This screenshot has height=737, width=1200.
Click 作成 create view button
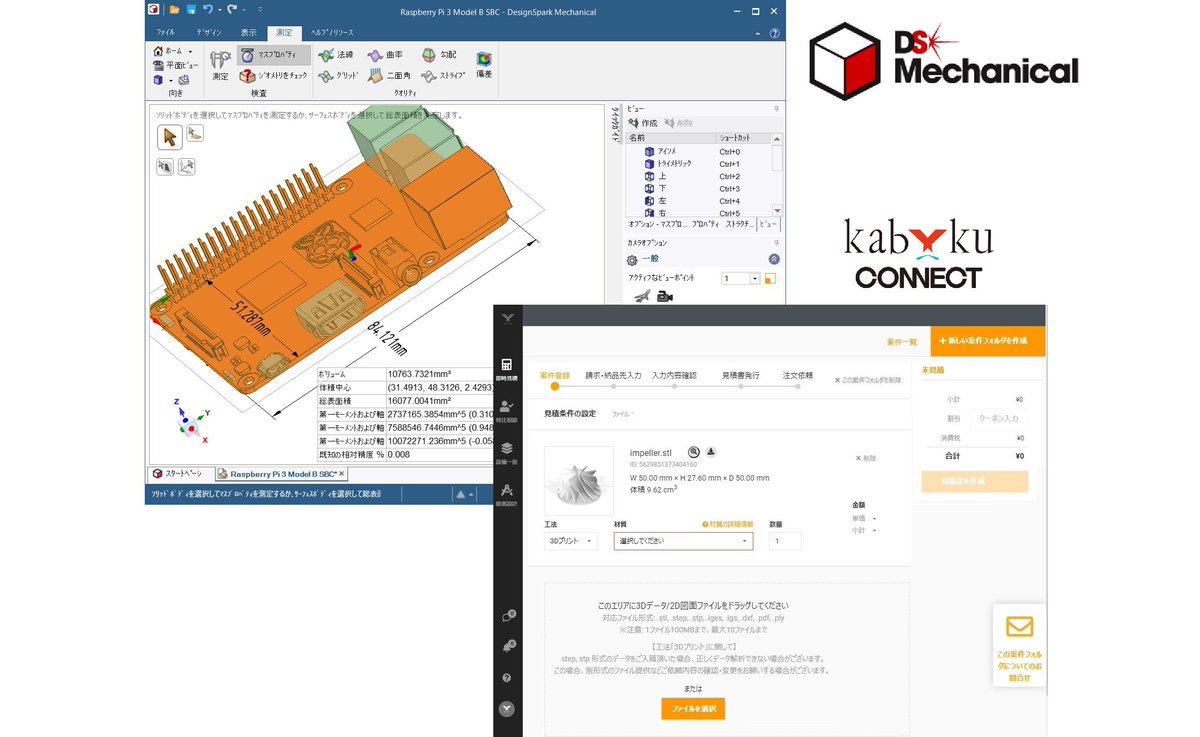pos(642,123)
